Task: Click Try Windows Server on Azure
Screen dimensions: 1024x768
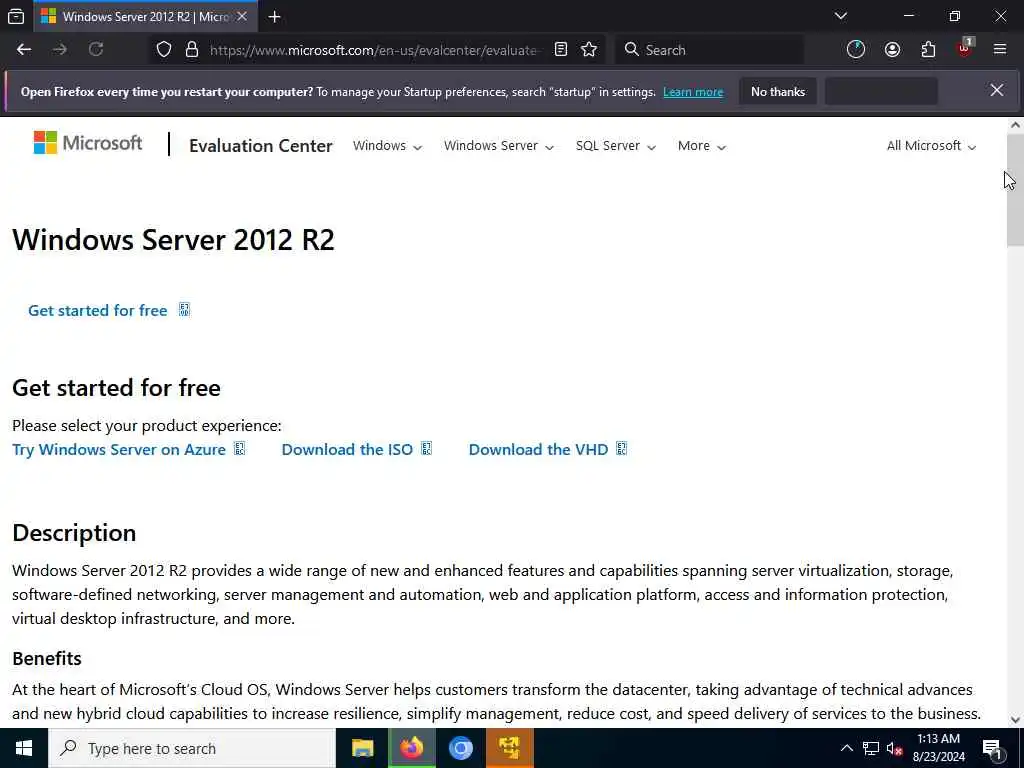Action: [x=128, y=449]
